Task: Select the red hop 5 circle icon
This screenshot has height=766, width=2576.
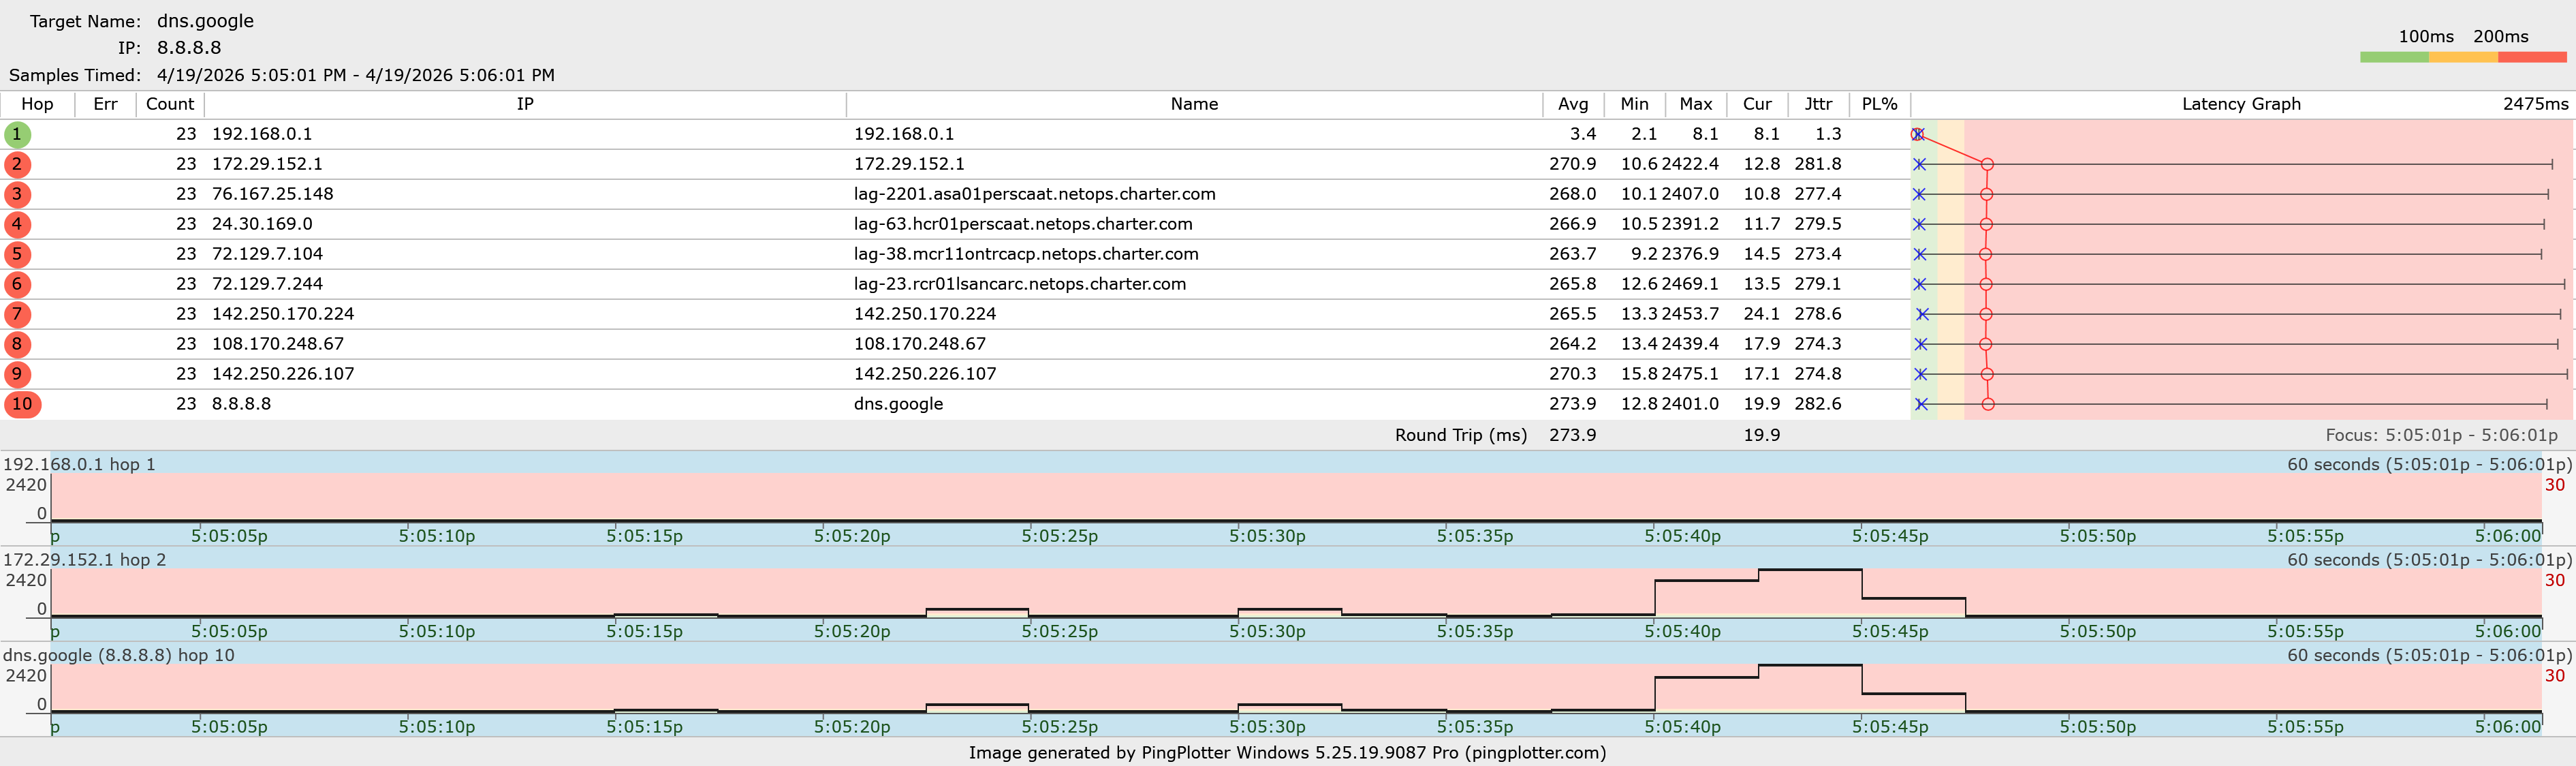Action: tap(17, 254)
